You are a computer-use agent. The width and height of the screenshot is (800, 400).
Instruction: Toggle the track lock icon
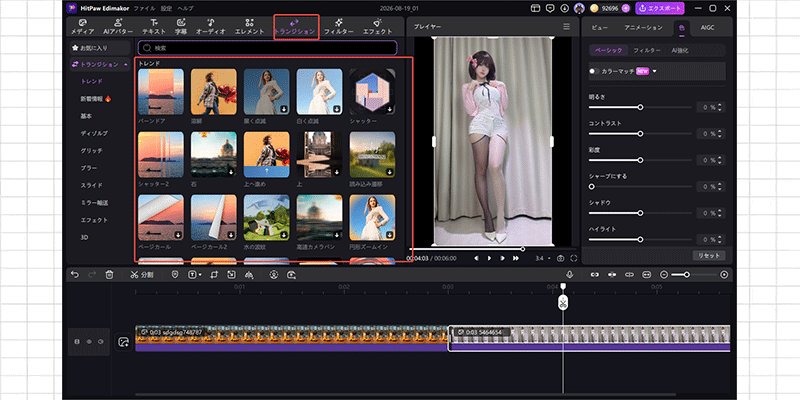pos(77,342)
